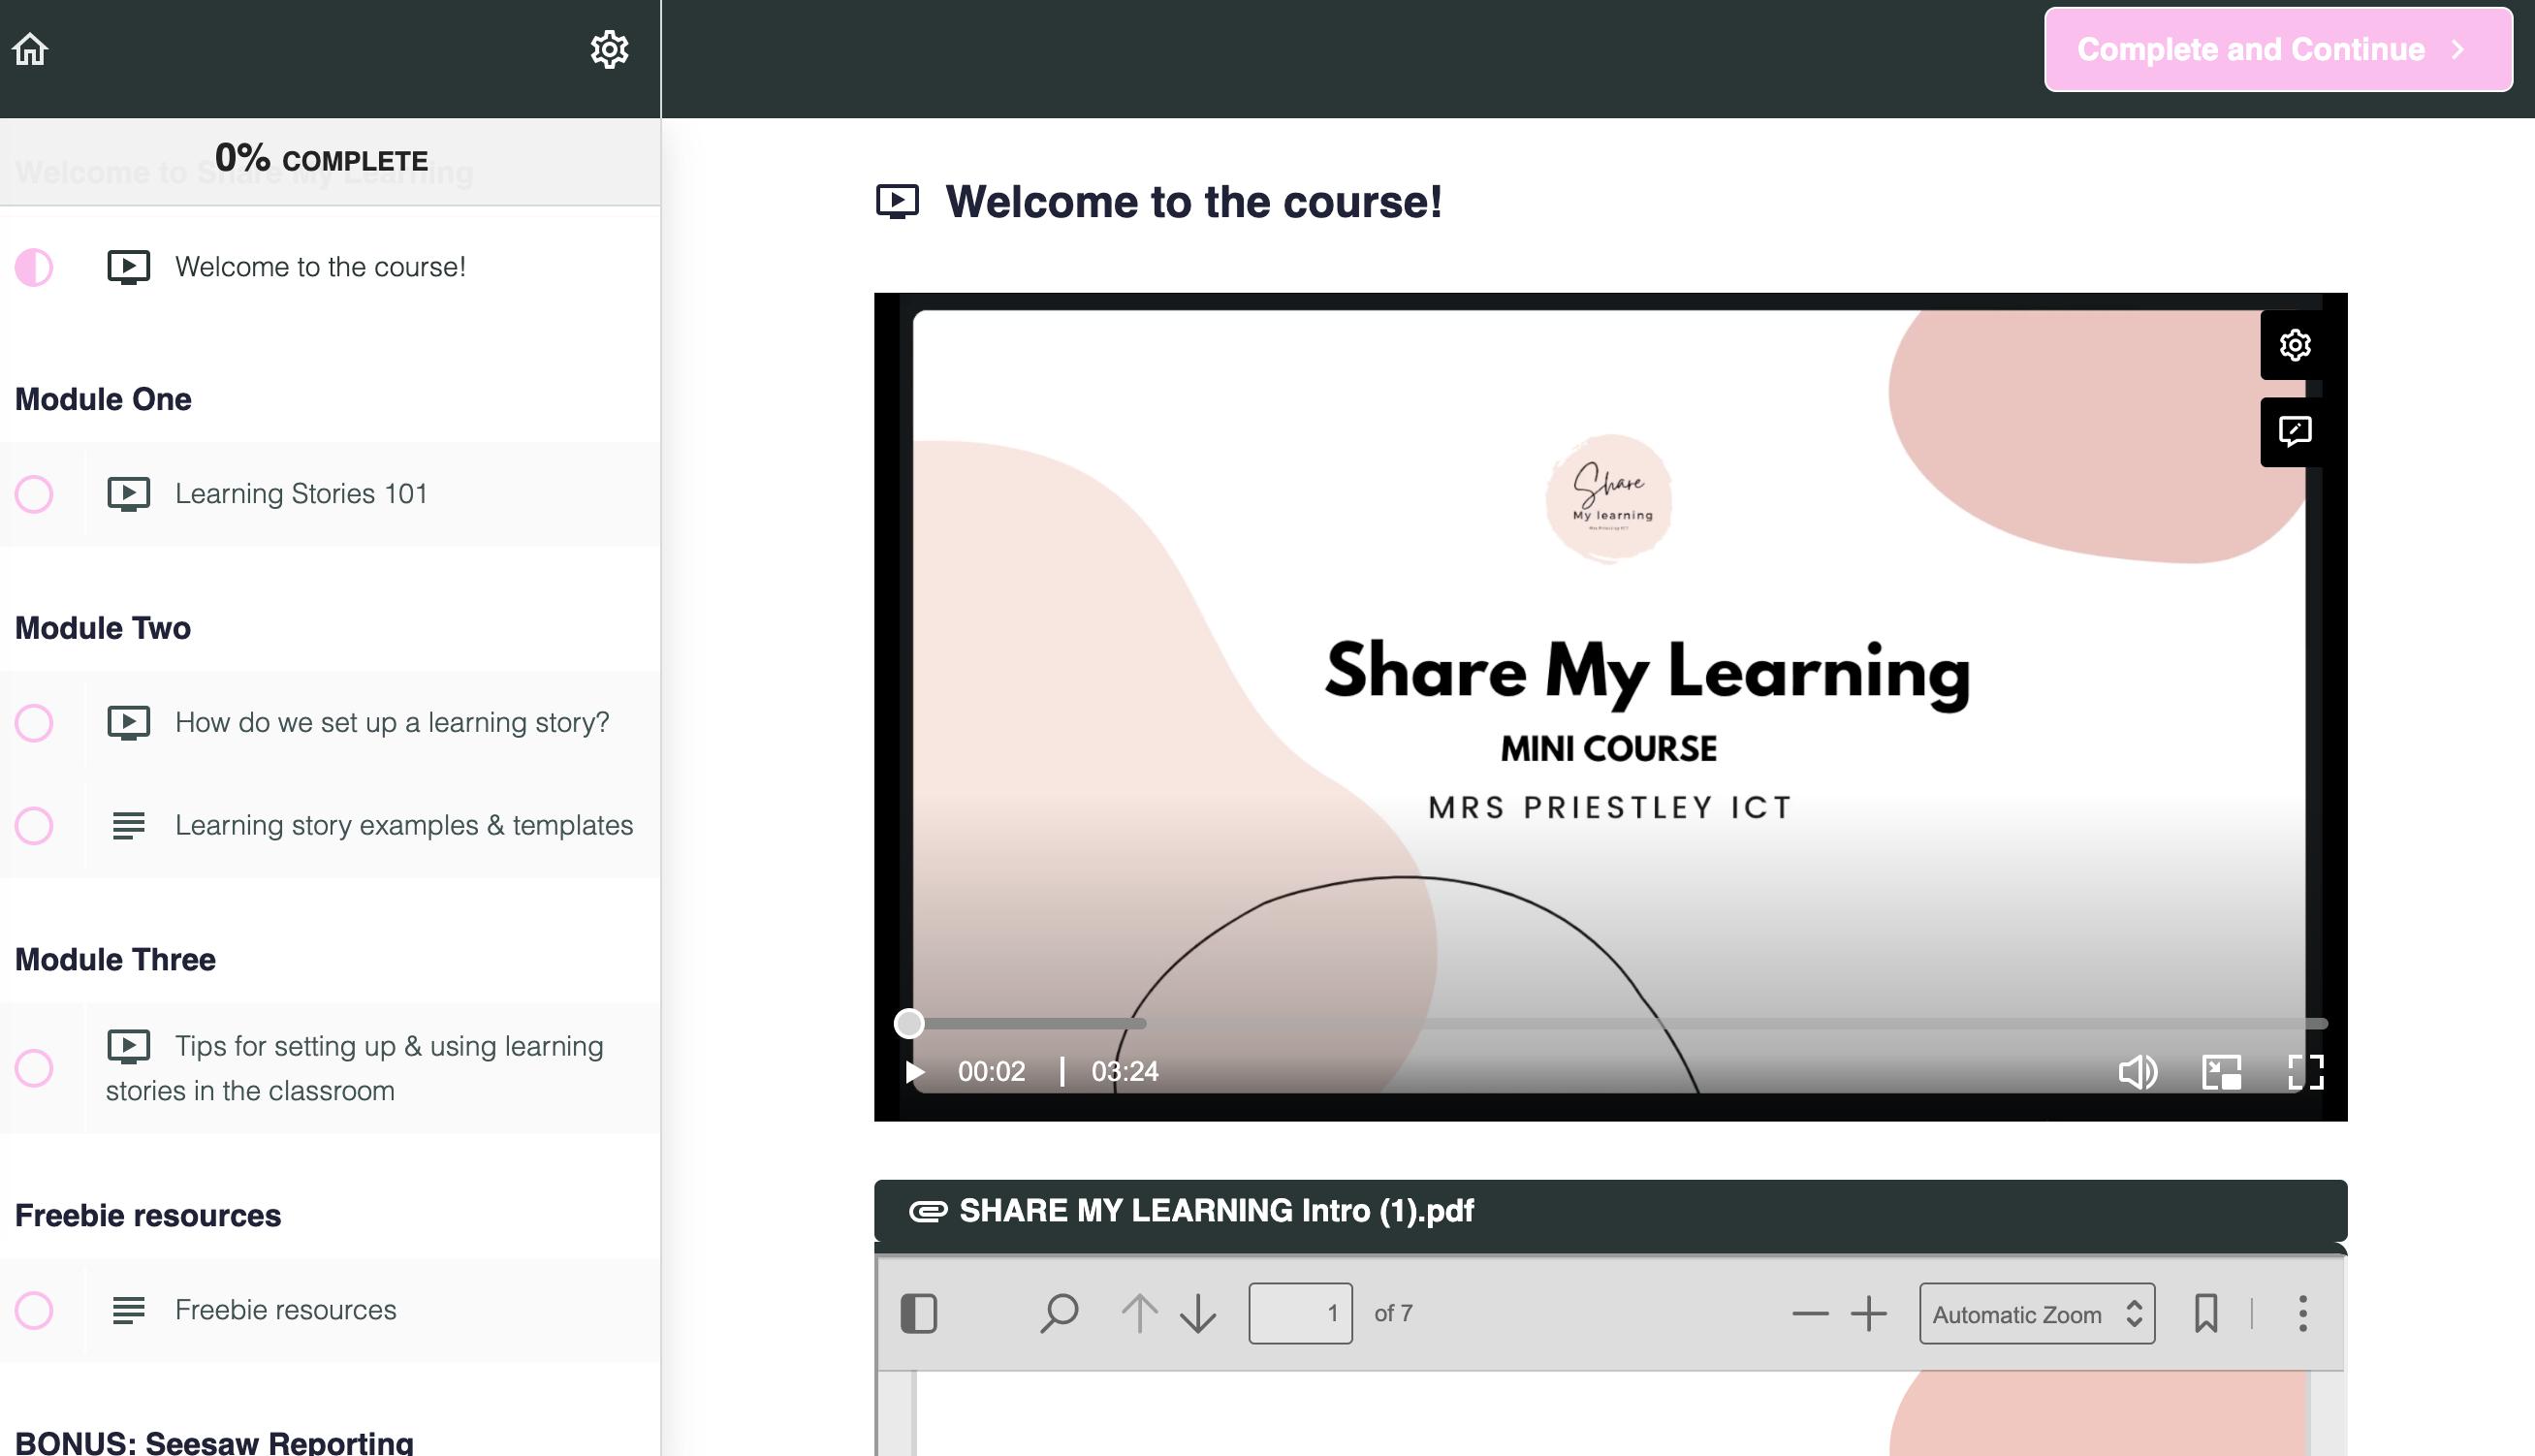
Task: Enter video fullscreen mode
Action: pos(2306,1072)
